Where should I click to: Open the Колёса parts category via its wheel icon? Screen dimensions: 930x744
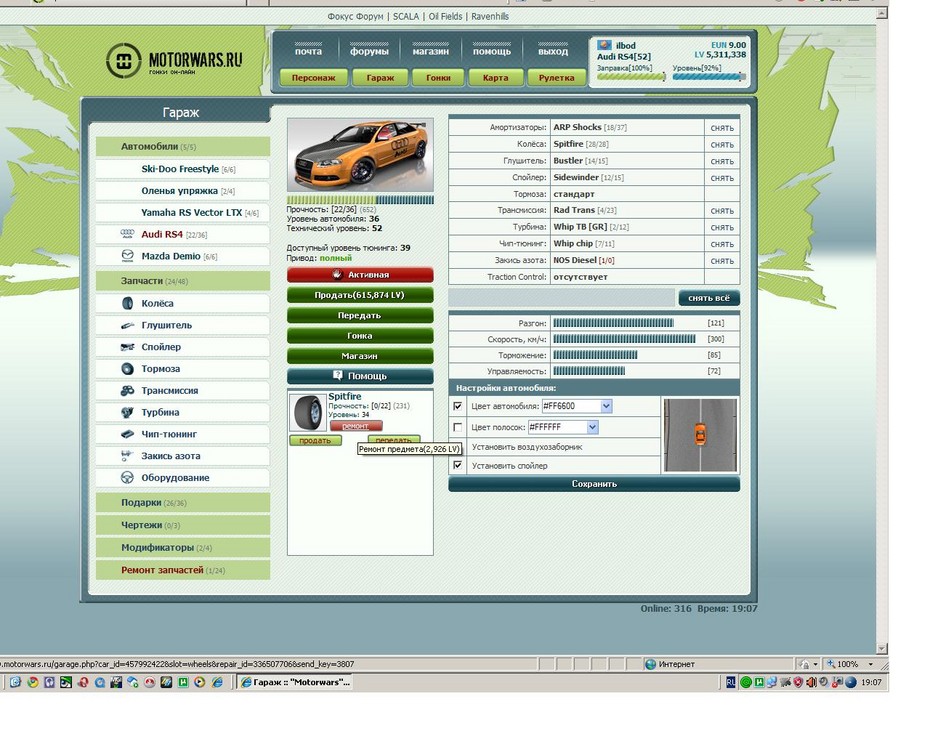point(128,303)
